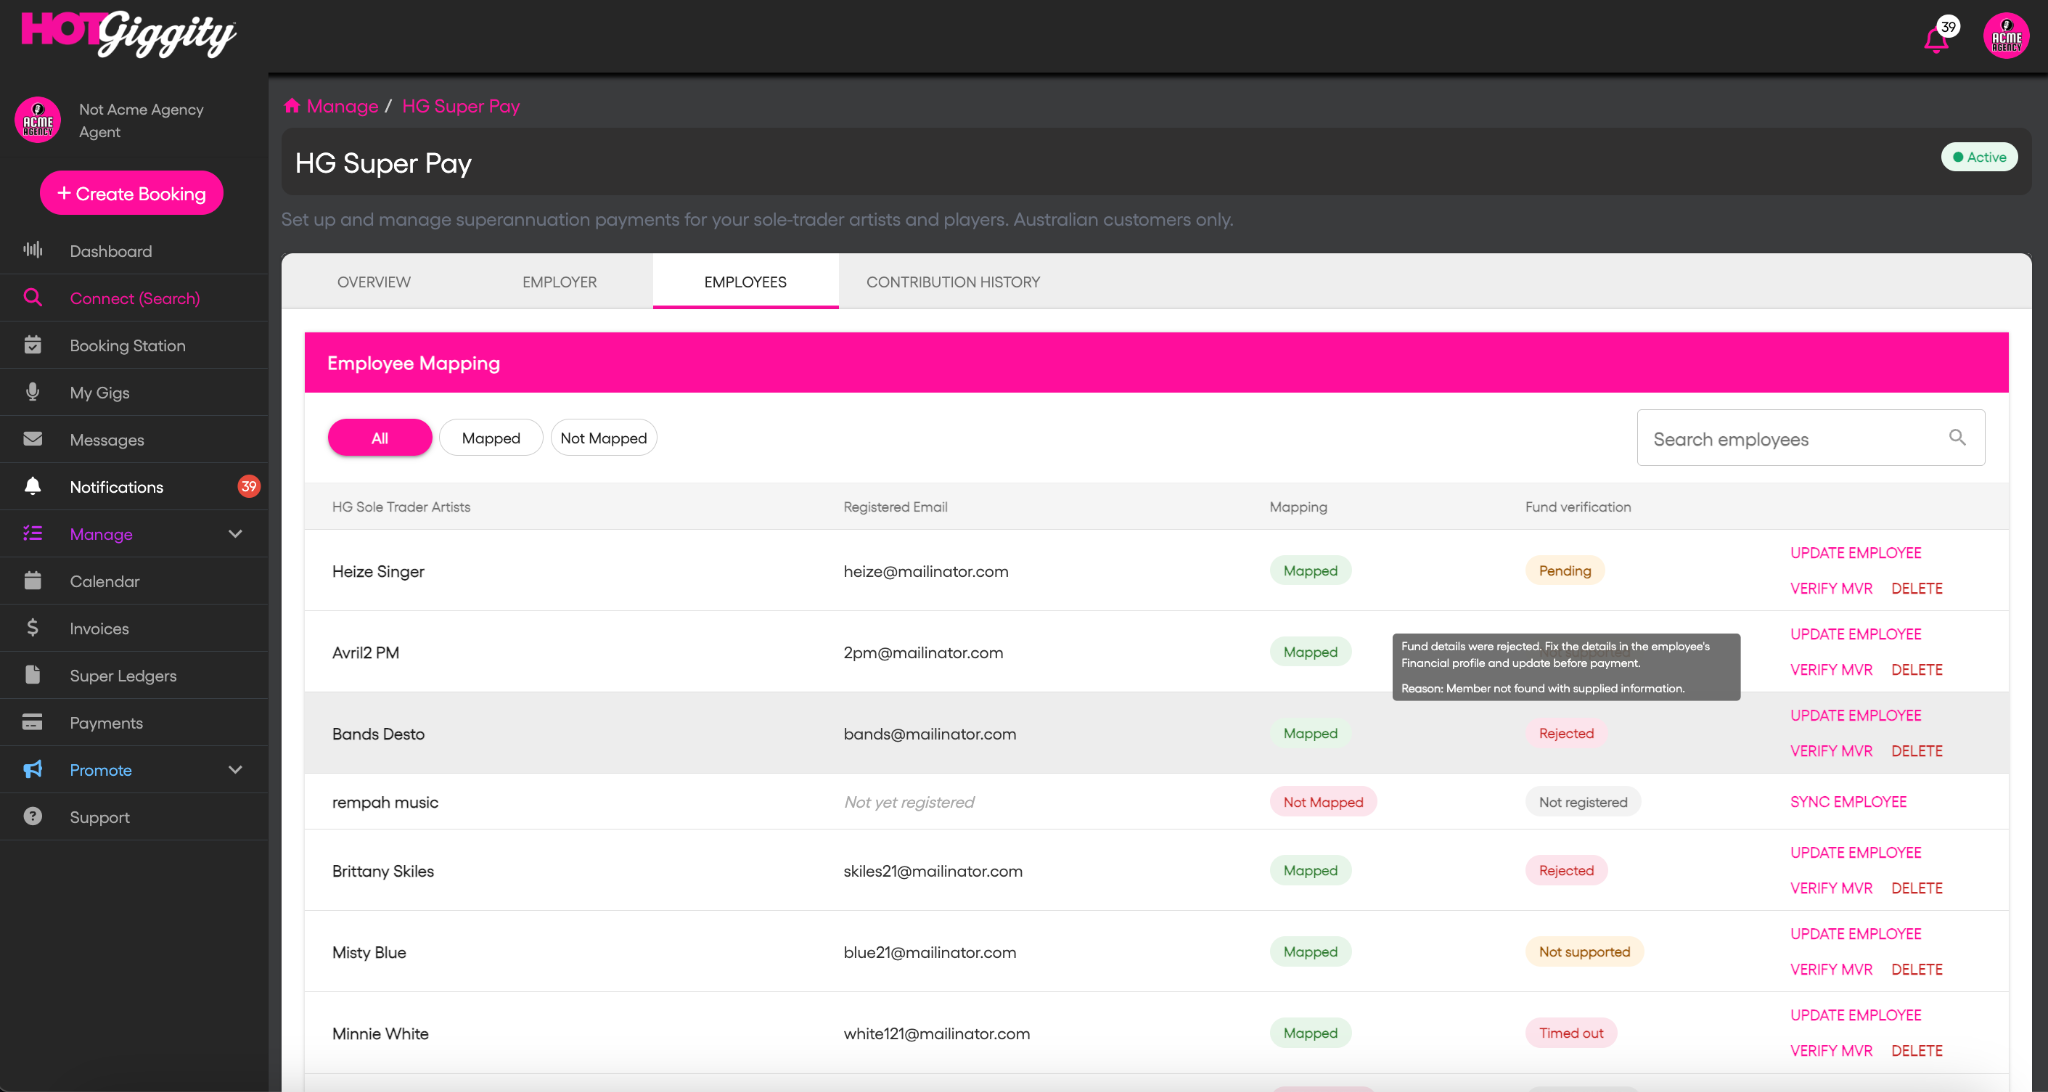
Task: Click the My Gigs microphone icon
Action: click(x=33, y=392)
